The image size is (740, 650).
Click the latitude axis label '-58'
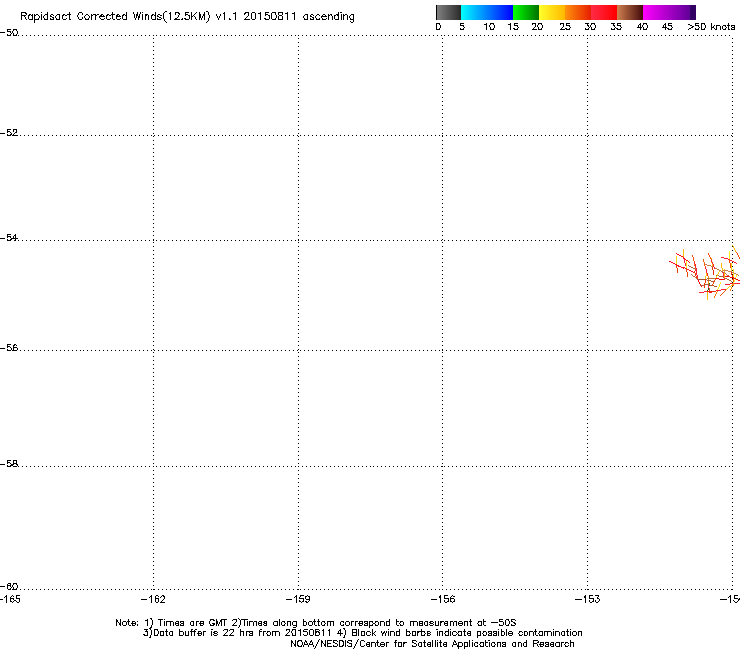click(9, 464)
